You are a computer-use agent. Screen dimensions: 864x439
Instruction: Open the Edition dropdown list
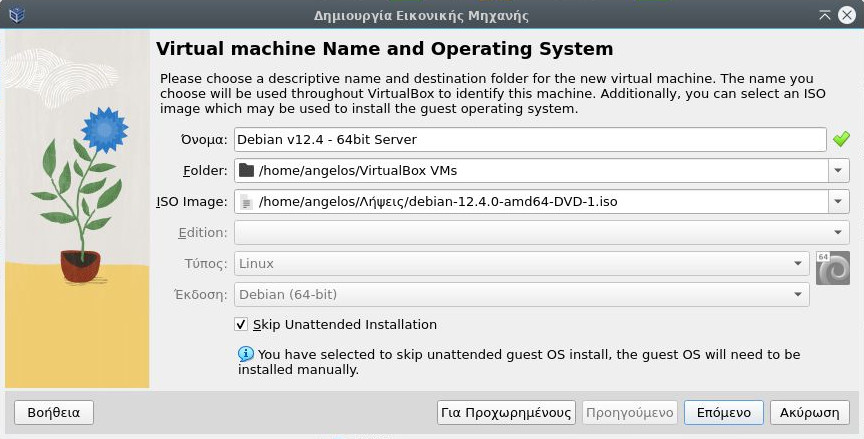(838, 233)
